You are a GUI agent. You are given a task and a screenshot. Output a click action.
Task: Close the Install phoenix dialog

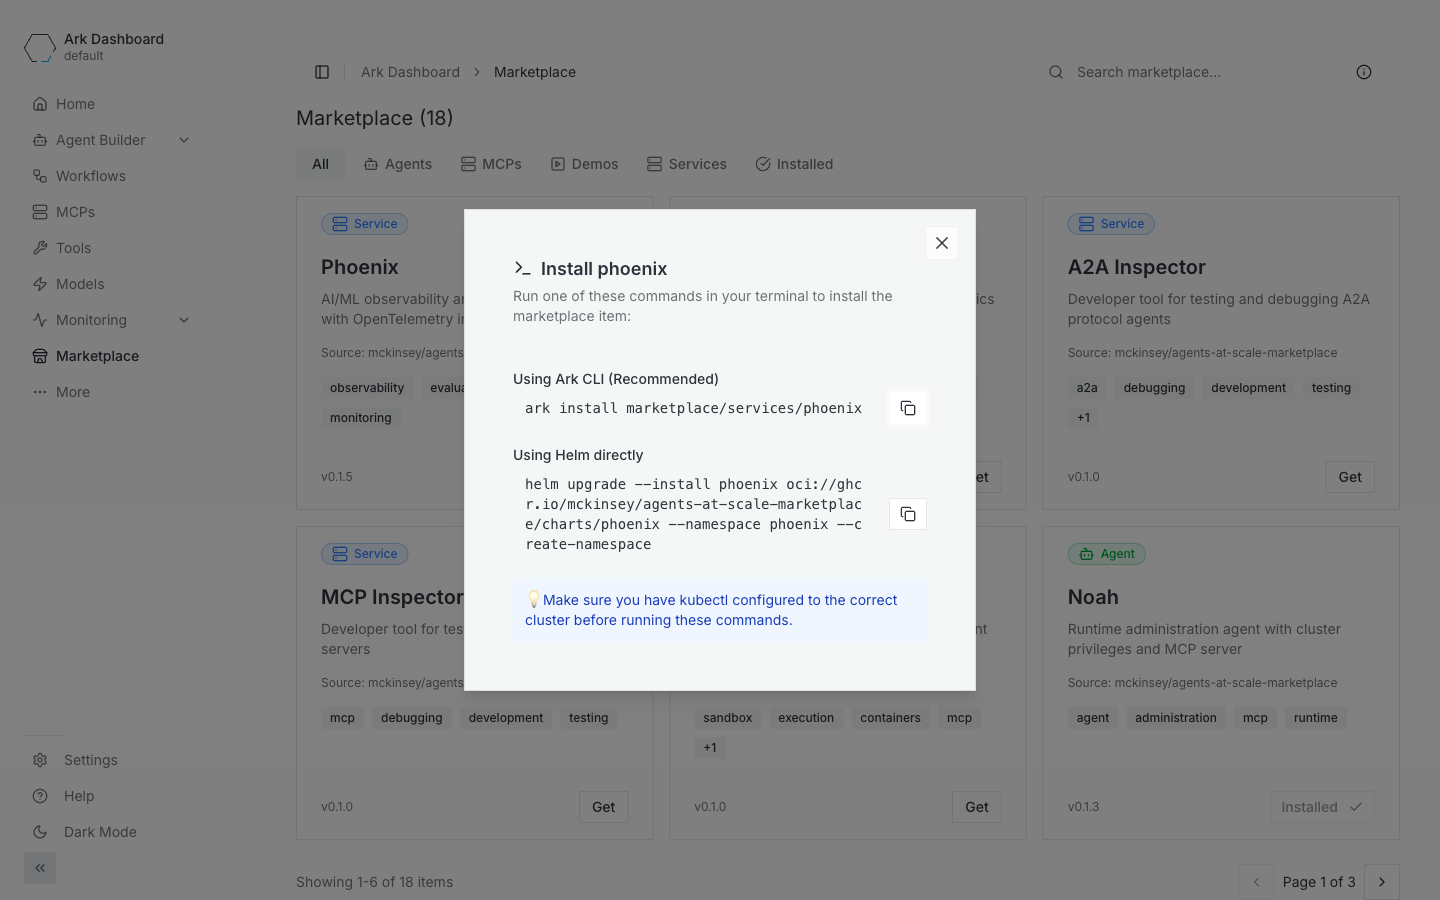coord(942,243)
